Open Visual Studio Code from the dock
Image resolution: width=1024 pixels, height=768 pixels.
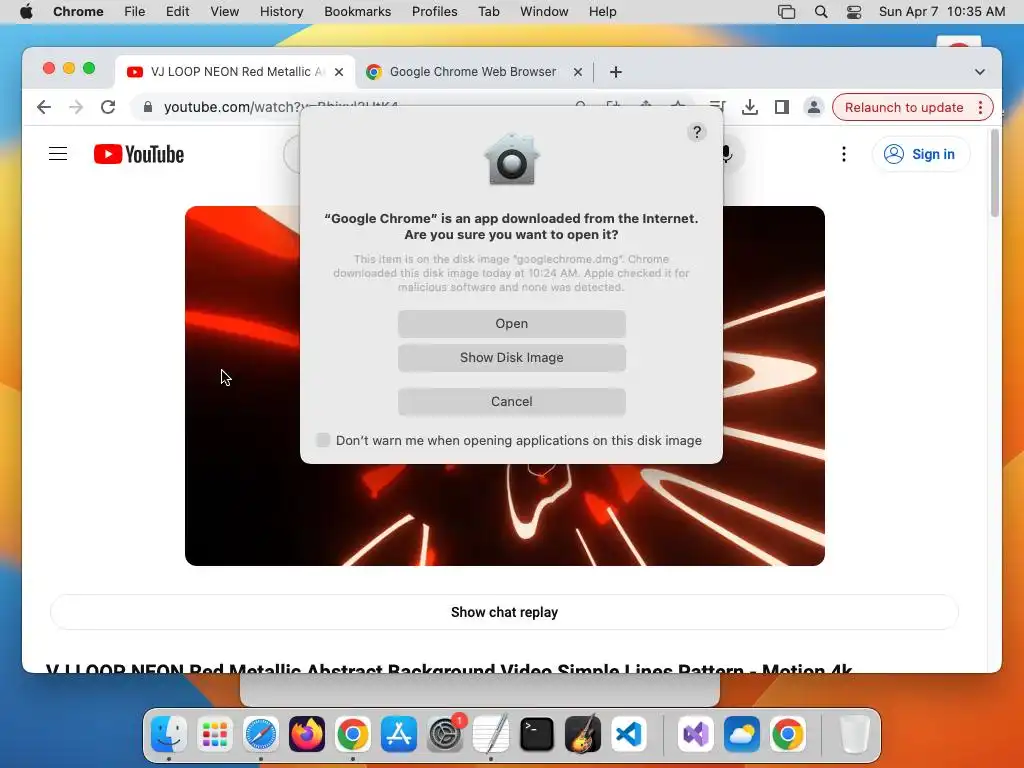click(629, 735)
